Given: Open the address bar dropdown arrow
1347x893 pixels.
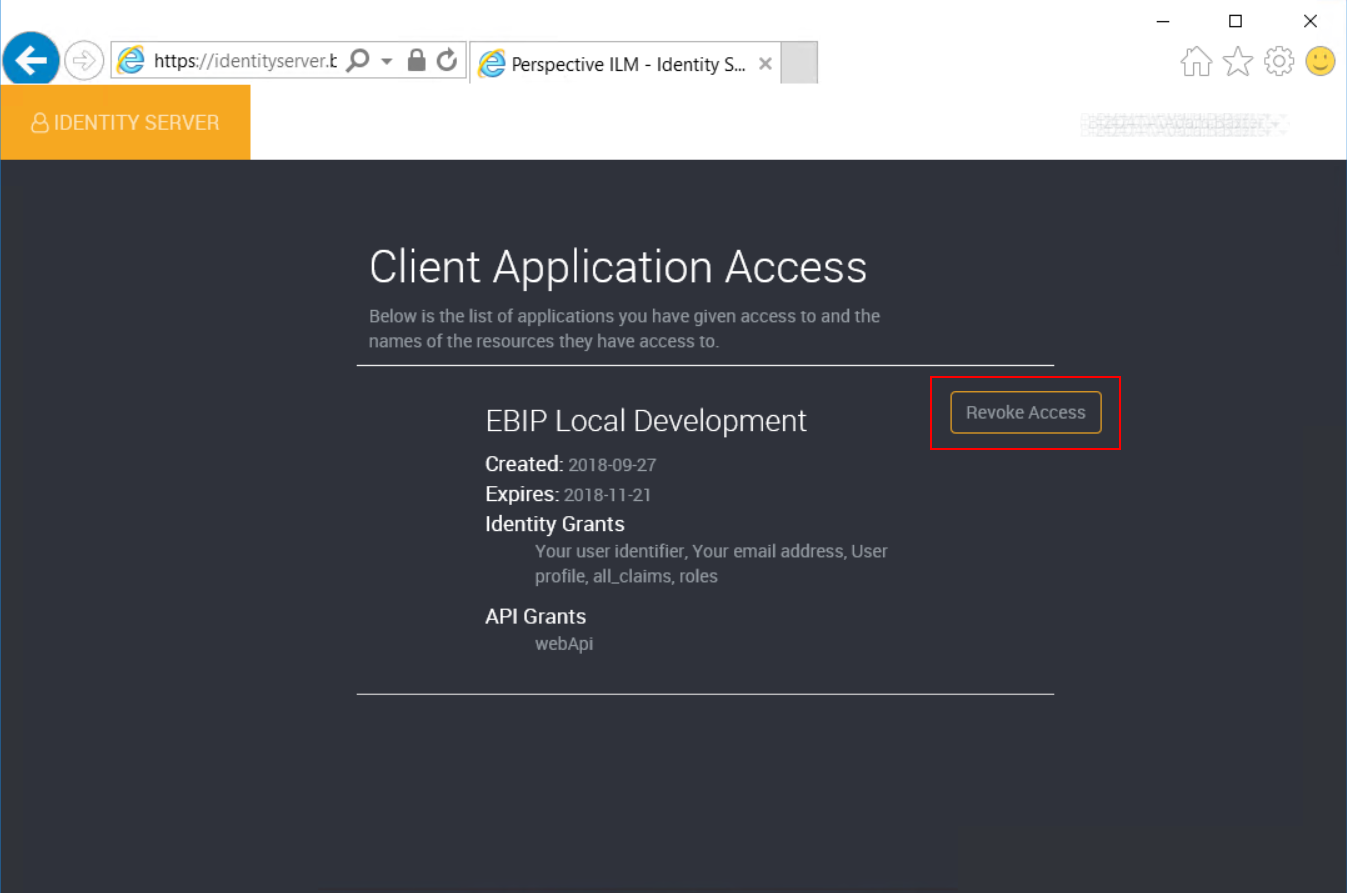Looking at the screenshot, I should click(x=387, y=62).
